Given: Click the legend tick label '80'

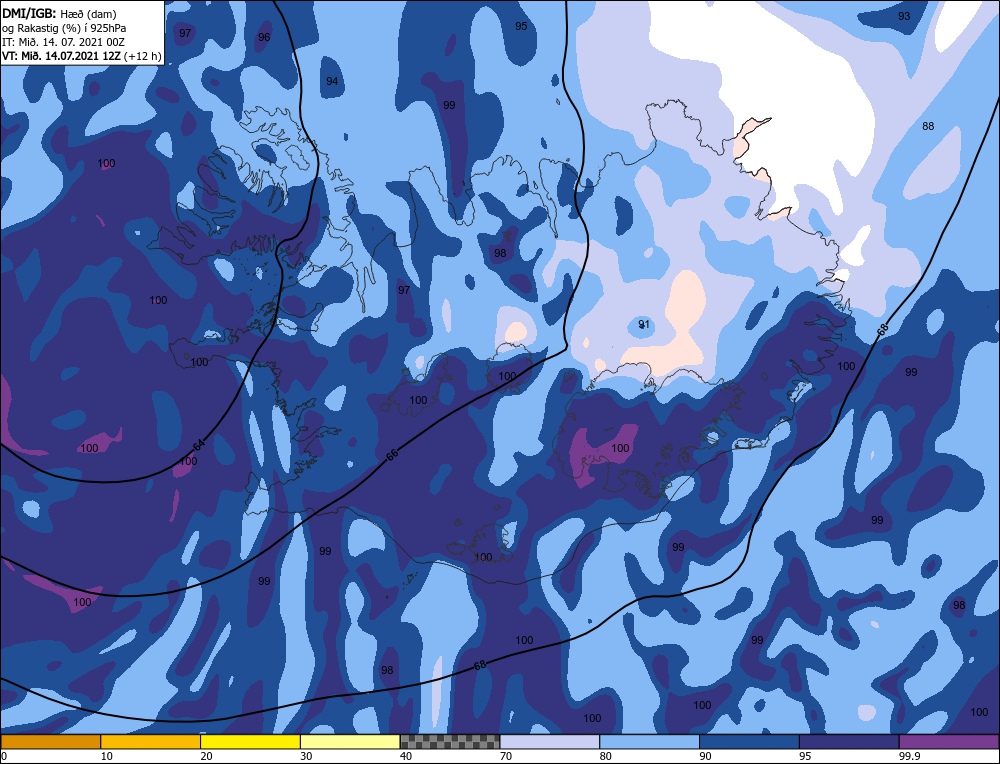Looking at the screenshot, I should click(606, 756).
